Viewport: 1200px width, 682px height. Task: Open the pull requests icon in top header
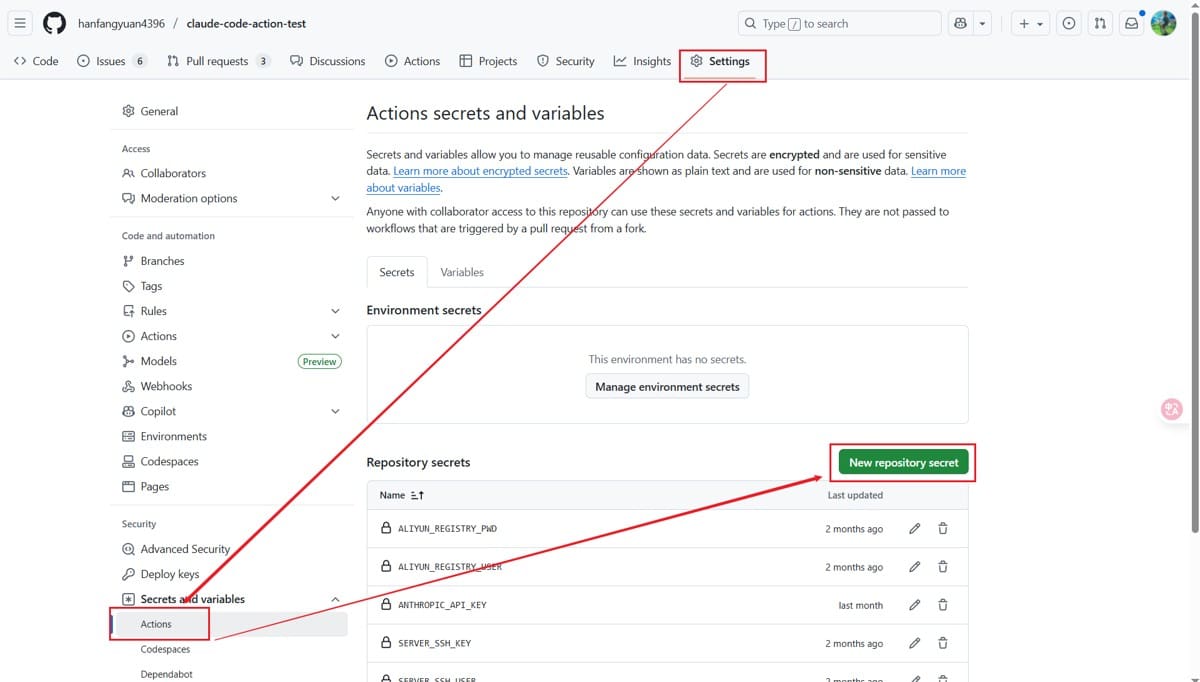point(1100,23)
